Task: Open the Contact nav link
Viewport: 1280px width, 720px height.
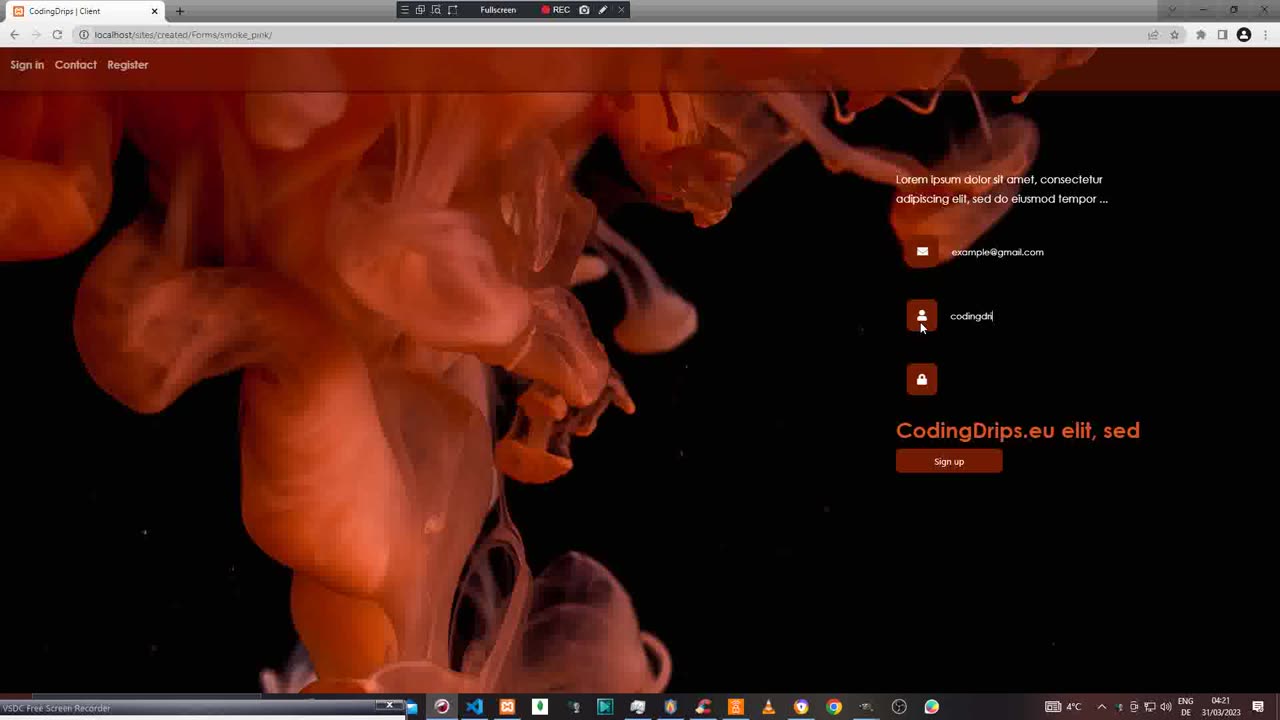Action: [76, 65]
